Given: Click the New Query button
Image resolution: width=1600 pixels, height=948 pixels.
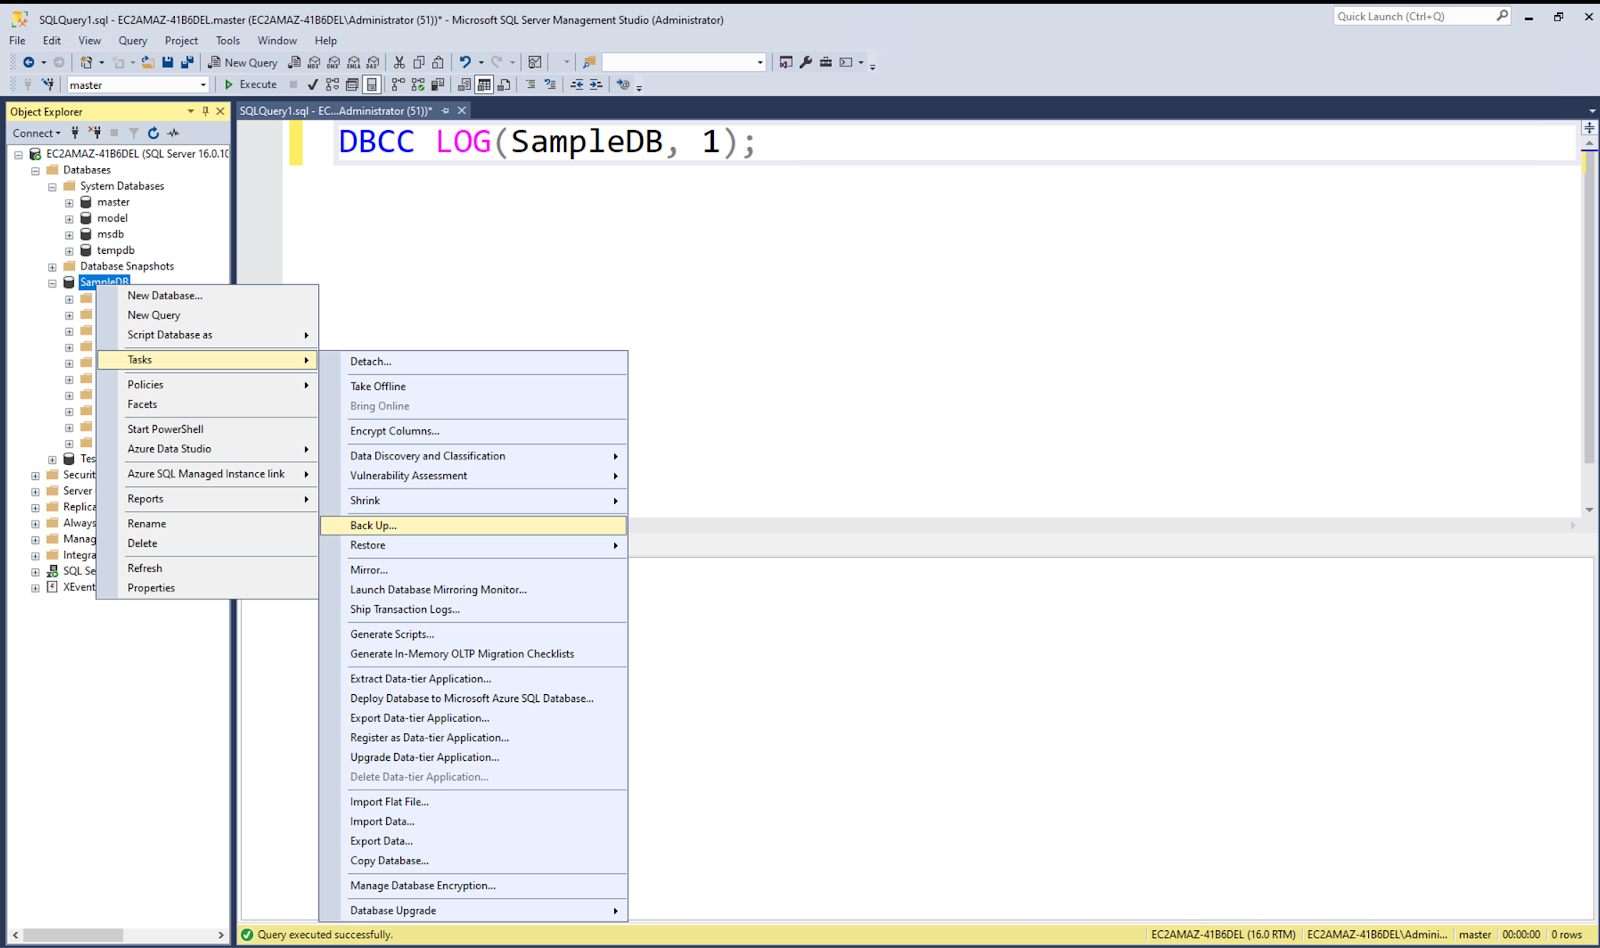Looking at the screenshot, I should (x=243, y=62).
